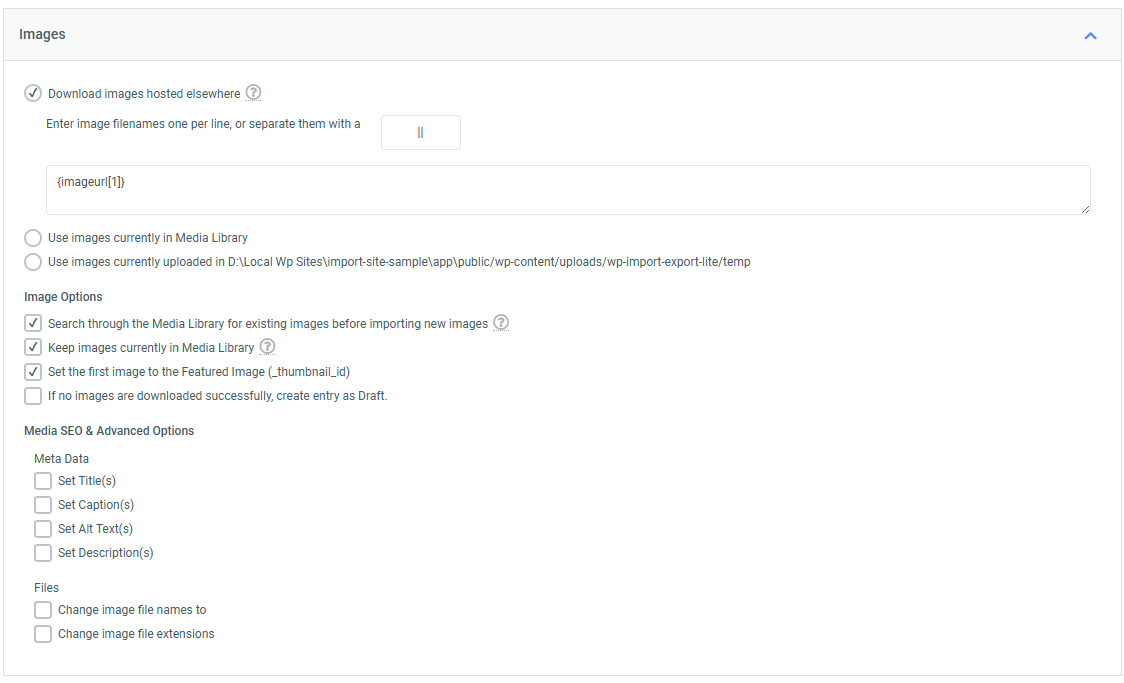Screen dimensions: 1124x683
Task: Uncheck Search through the Media Library for existing images
Action: (x=33, y=323)
